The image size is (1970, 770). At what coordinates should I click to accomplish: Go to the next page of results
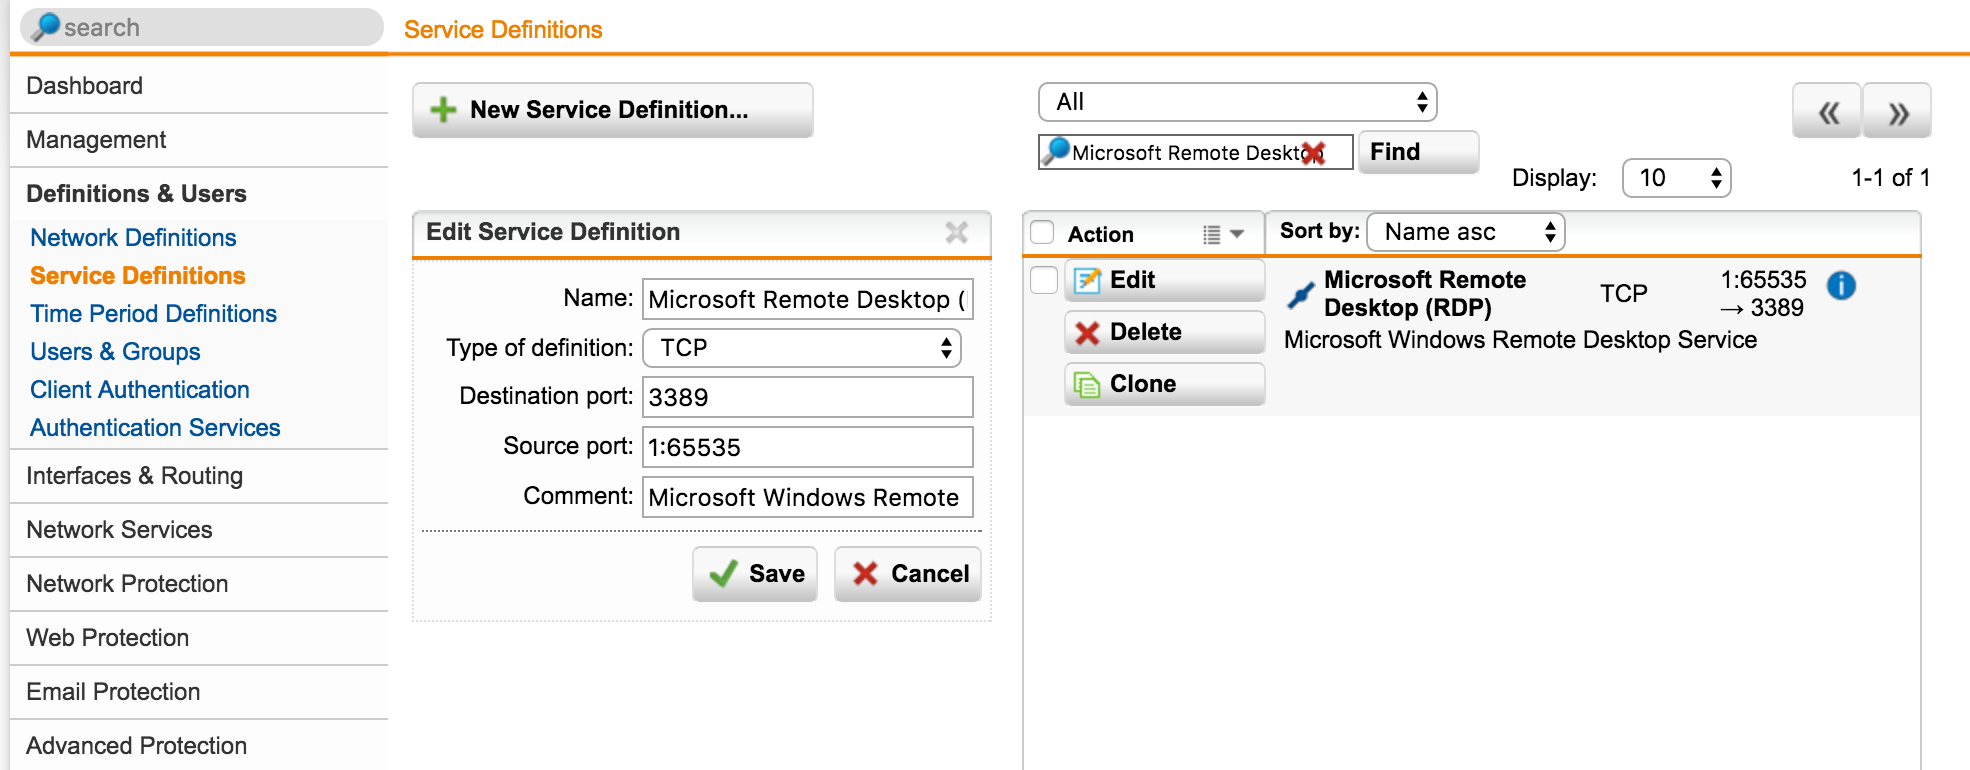1897,111
